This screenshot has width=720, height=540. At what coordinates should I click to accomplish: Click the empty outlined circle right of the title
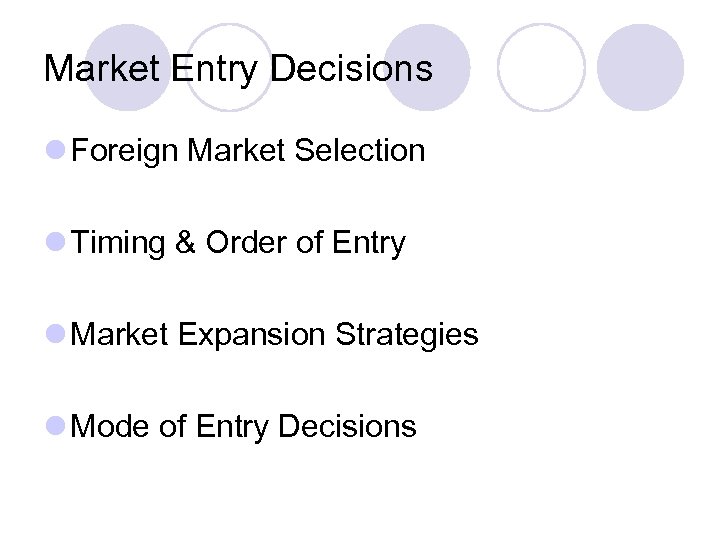pyautogui.click(x=541, y=67)
